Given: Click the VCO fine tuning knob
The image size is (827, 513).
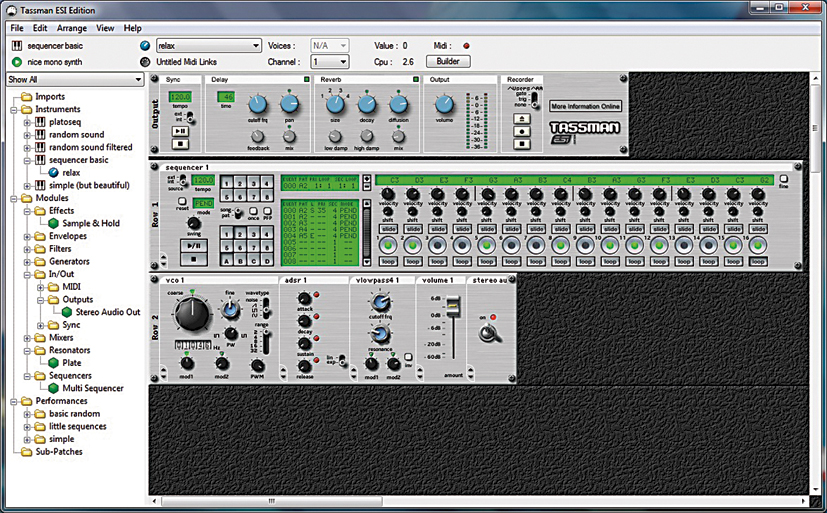Looking at the screenshot, I should pyautogui.click(x=230, y=309).
